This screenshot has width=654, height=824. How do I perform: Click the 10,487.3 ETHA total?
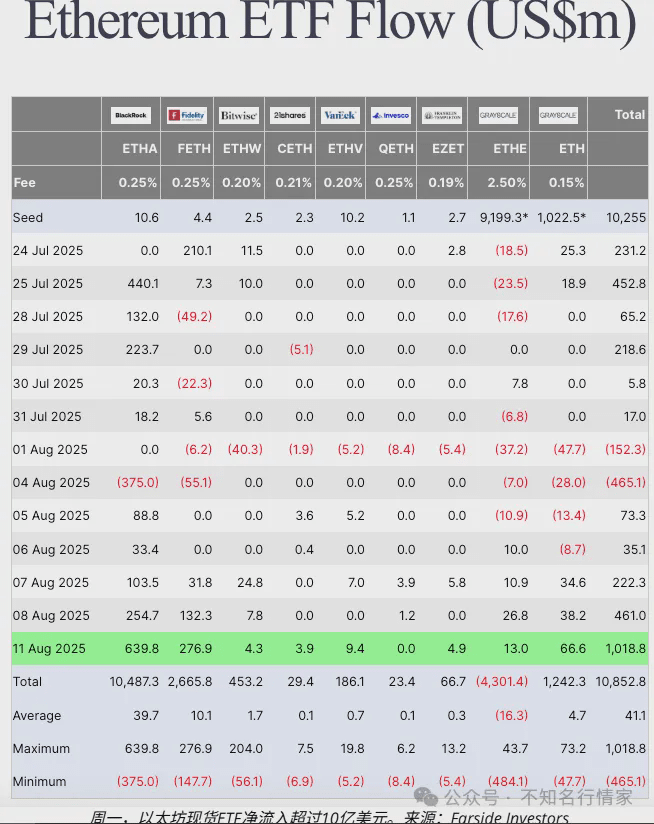(x=134, y=682)
